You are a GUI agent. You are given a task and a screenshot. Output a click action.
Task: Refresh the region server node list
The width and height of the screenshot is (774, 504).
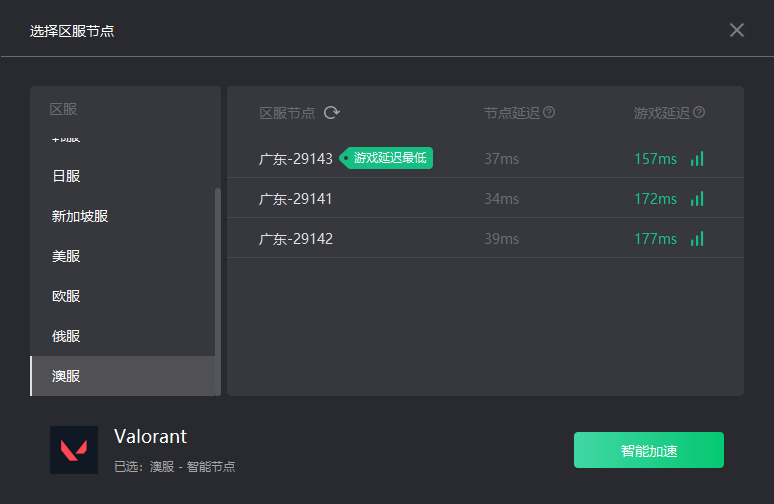tap(332, 113)
